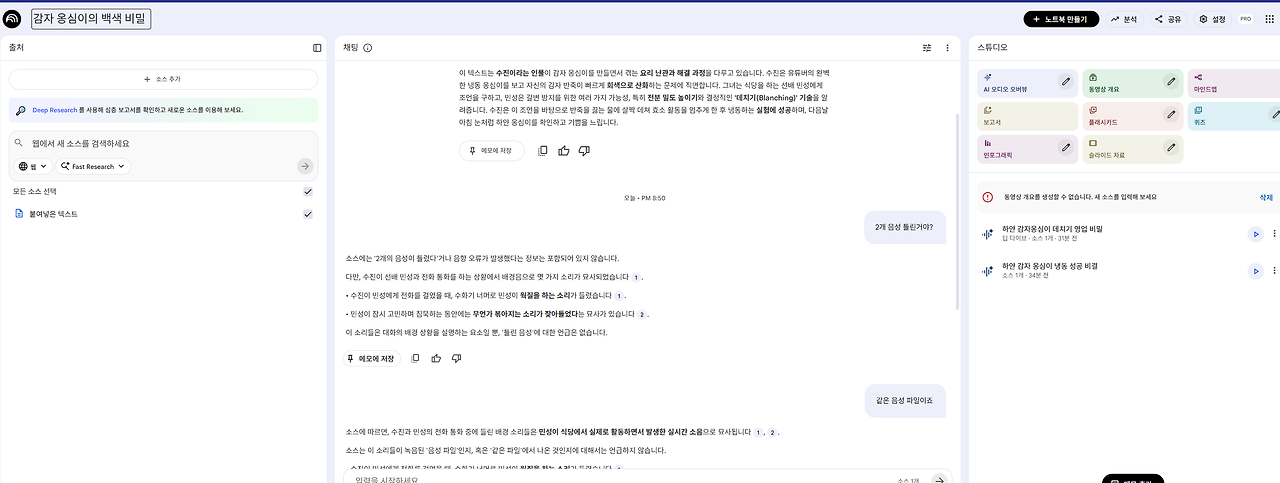1280x483 pixels.
Task: Create an 인포그래픽
Action: (x=1028, y=149)
